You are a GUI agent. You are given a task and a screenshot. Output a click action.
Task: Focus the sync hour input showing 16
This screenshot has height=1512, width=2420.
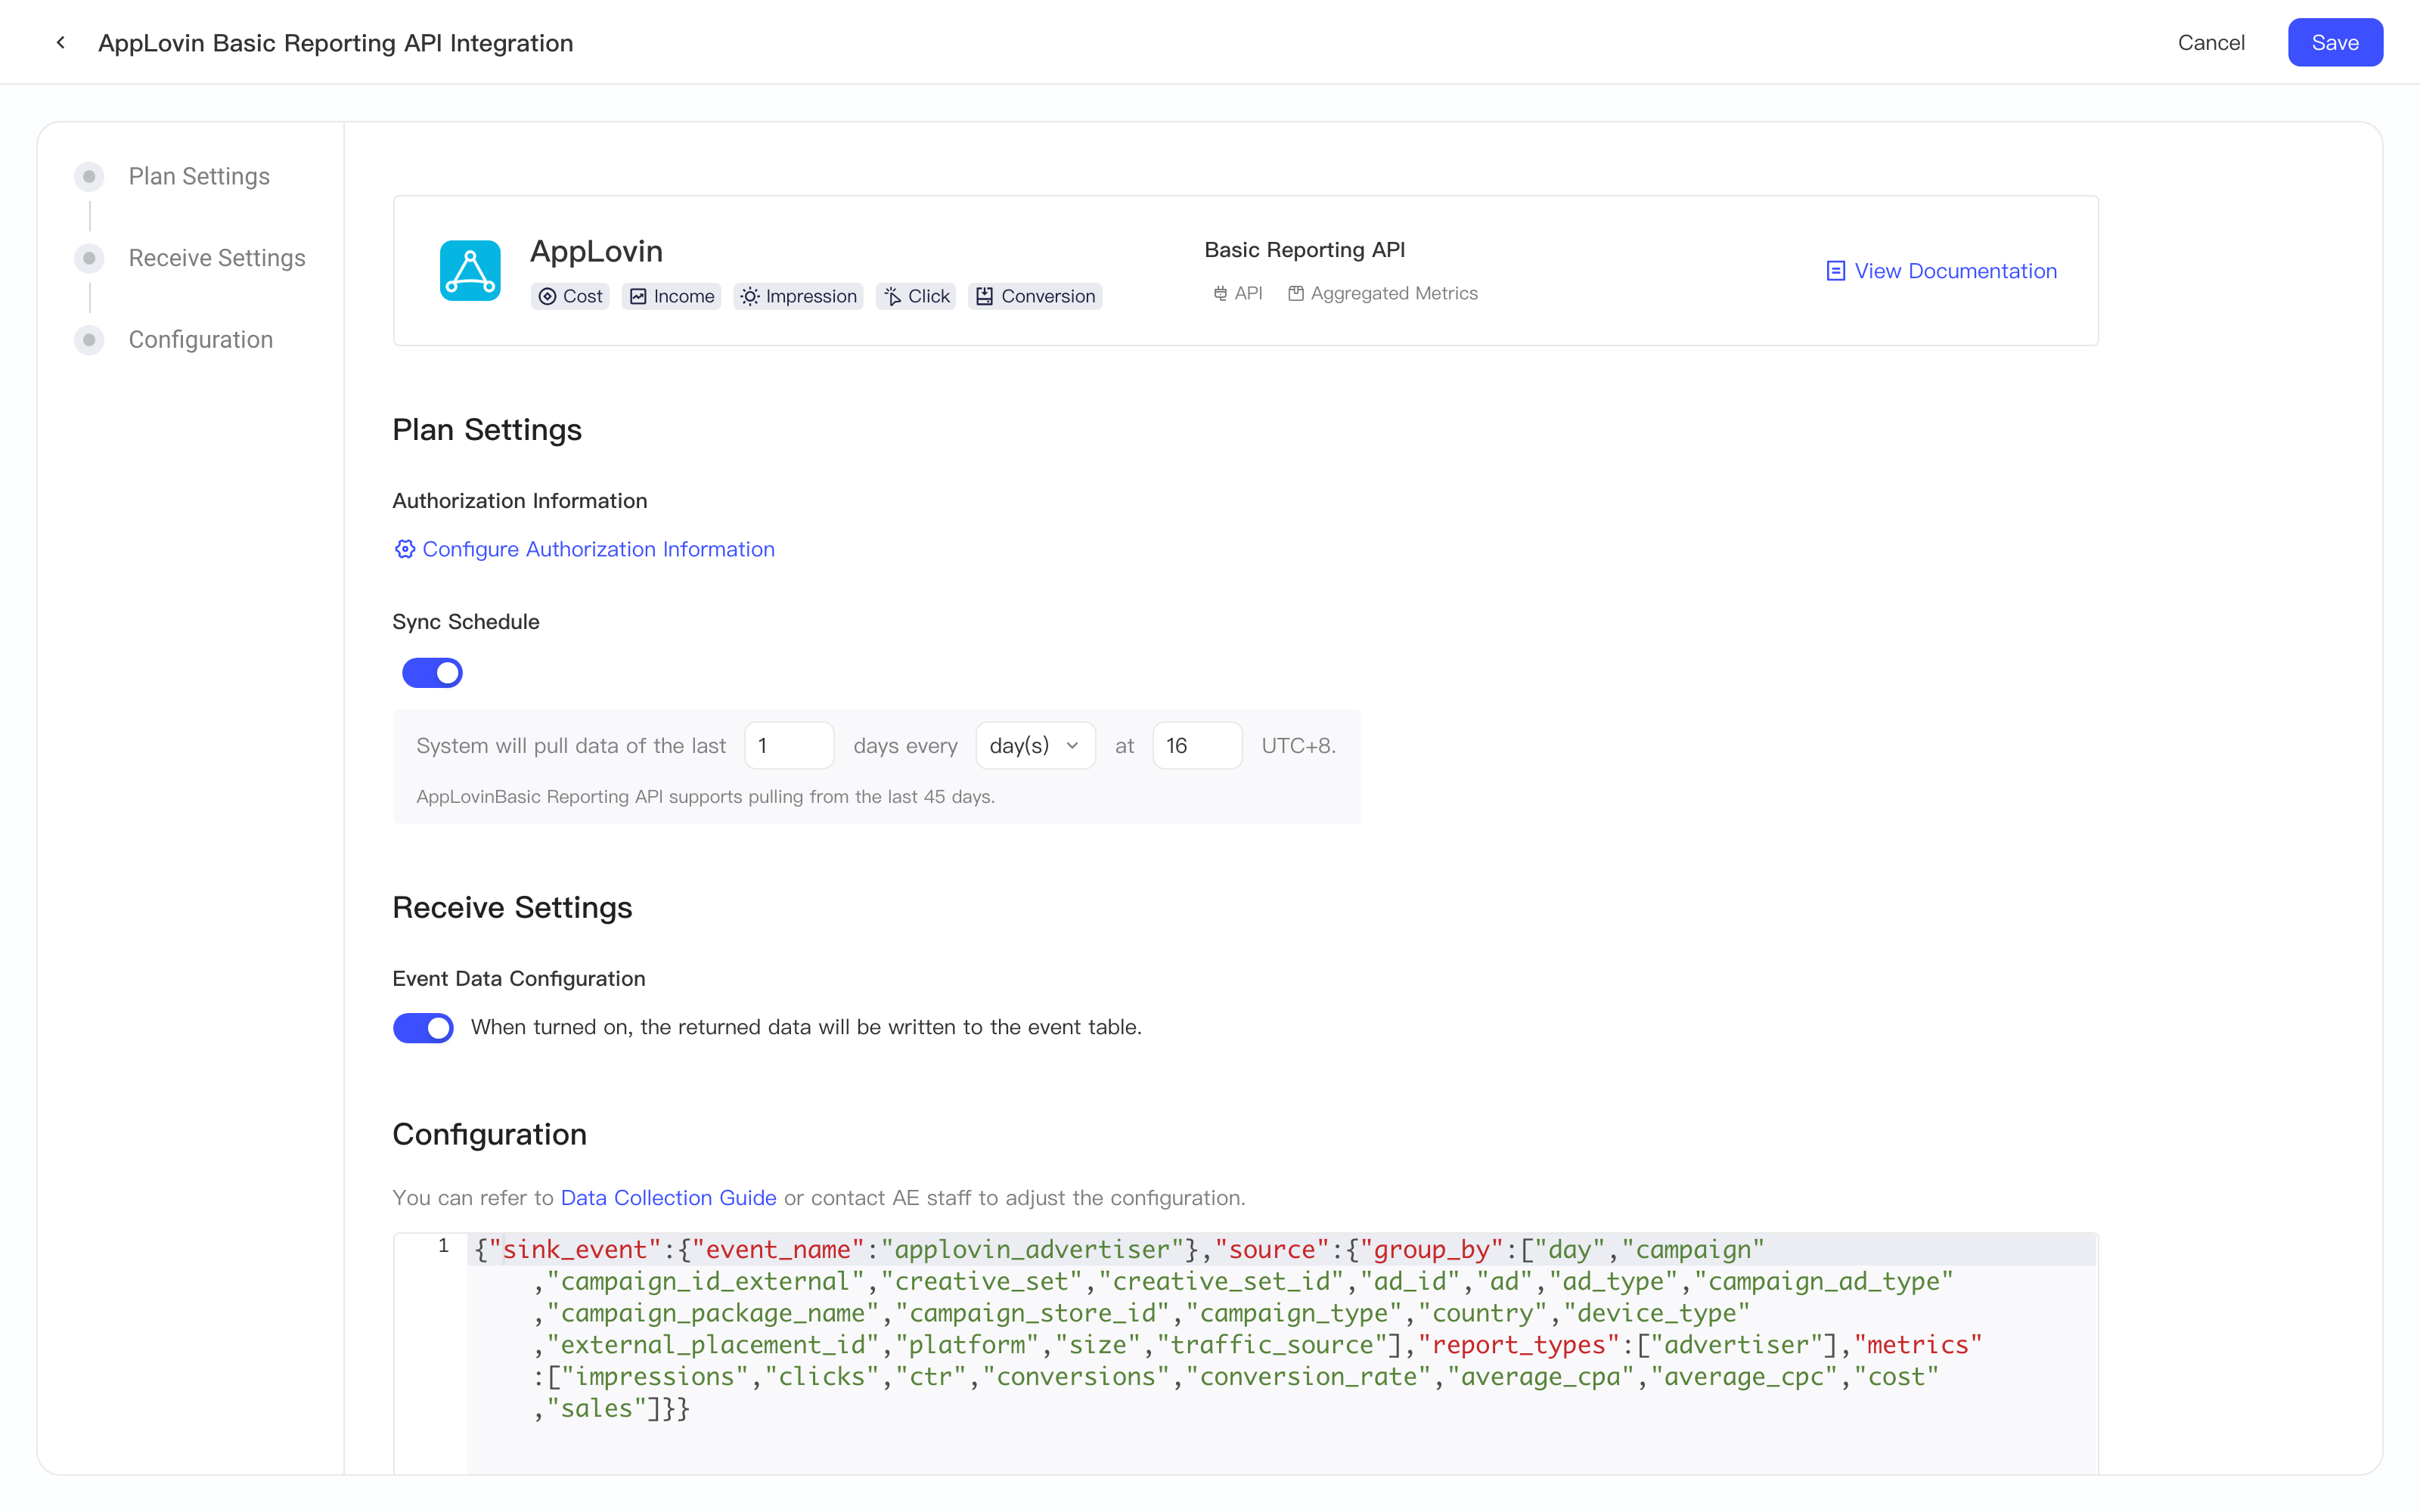pyautogui.click(x=1197, y=745)
